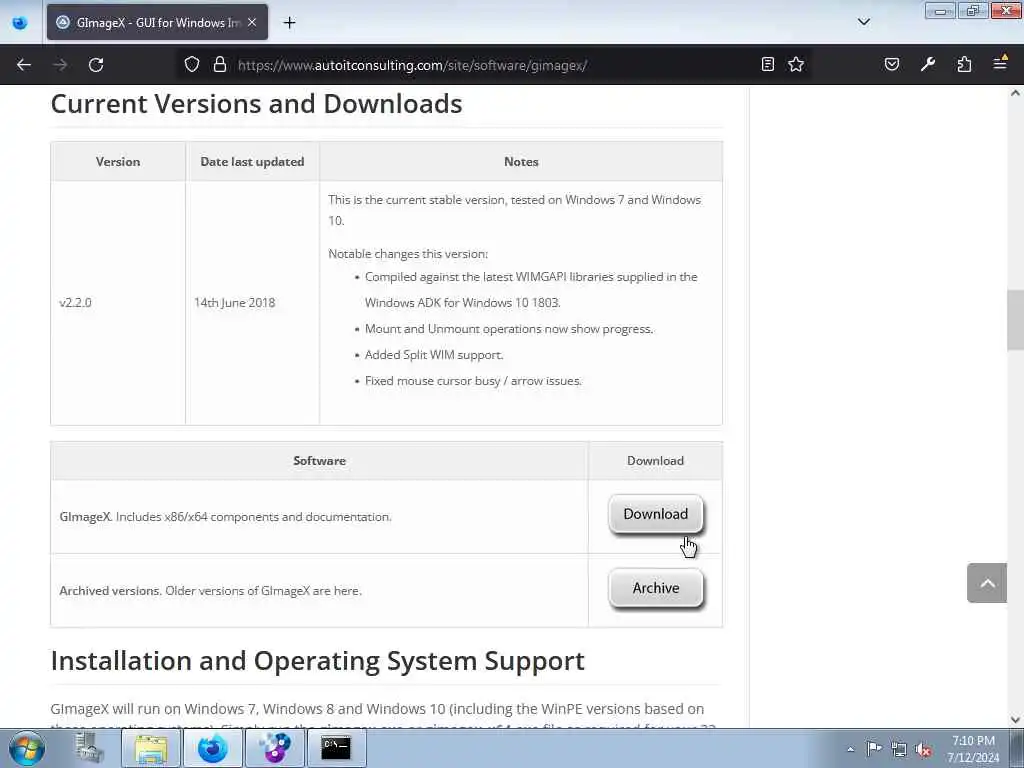Open the Archive button for older versions
Screen dimensions: 1024x768
coord(656,588)
